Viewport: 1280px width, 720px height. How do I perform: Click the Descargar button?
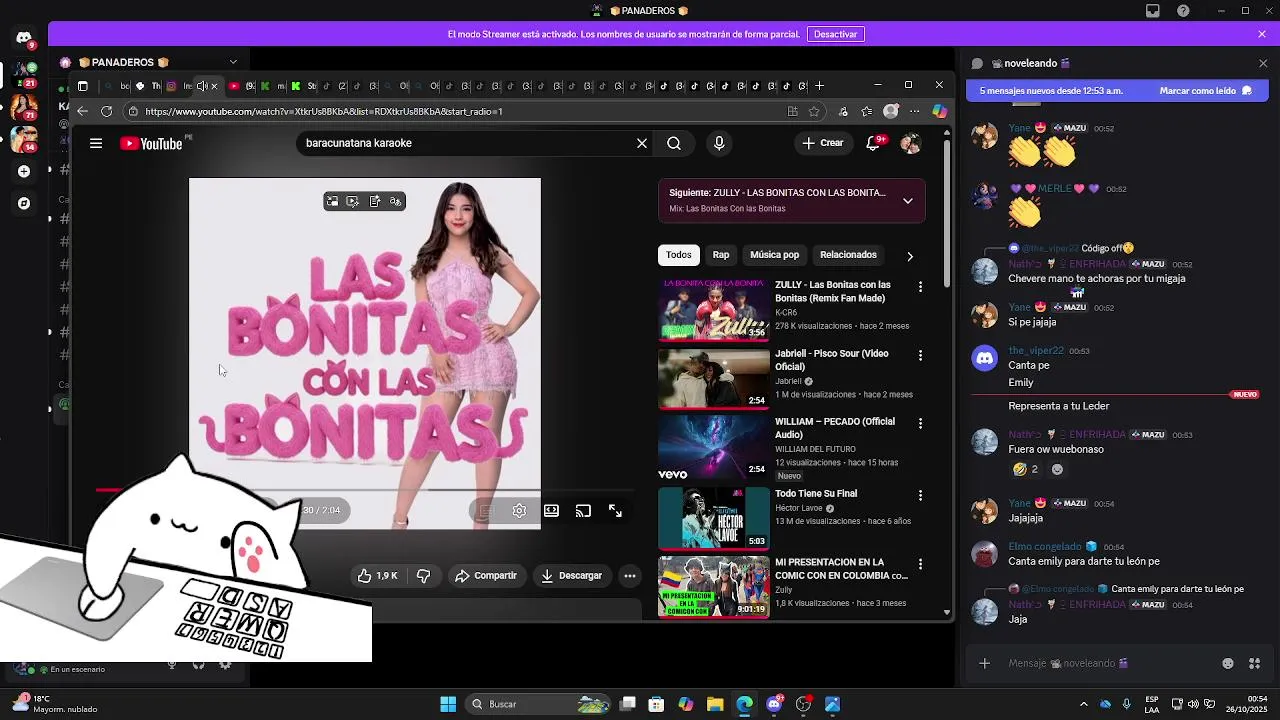coord(571,576)
